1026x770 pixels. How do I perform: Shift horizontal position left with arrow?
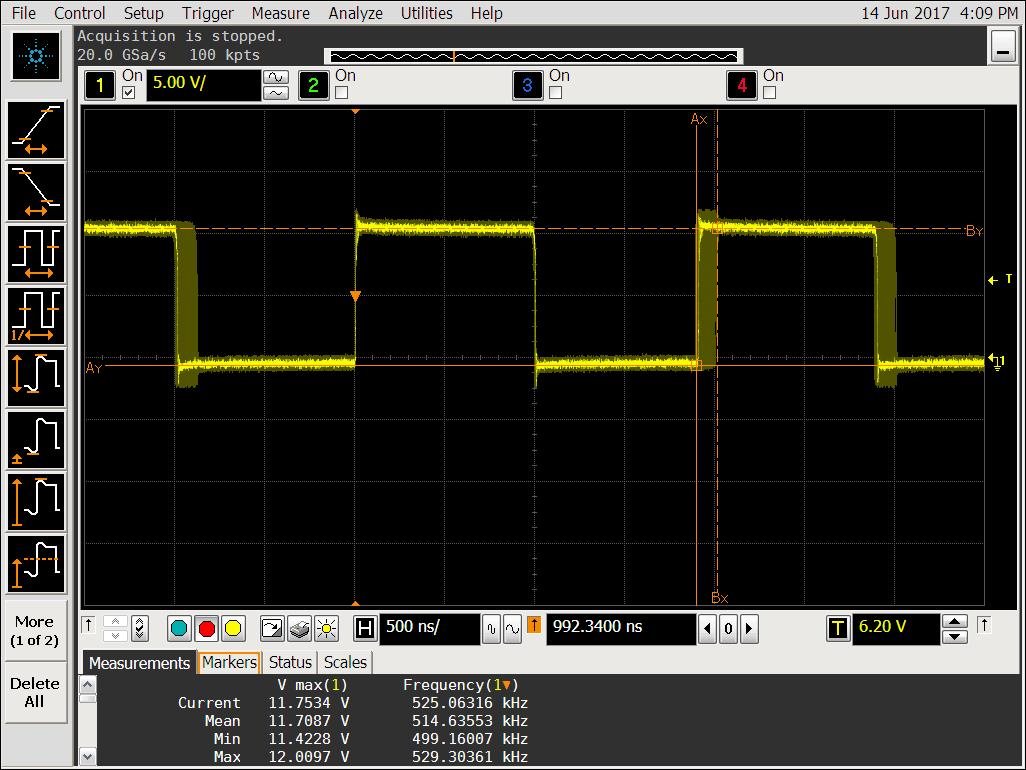pos(707,629)
